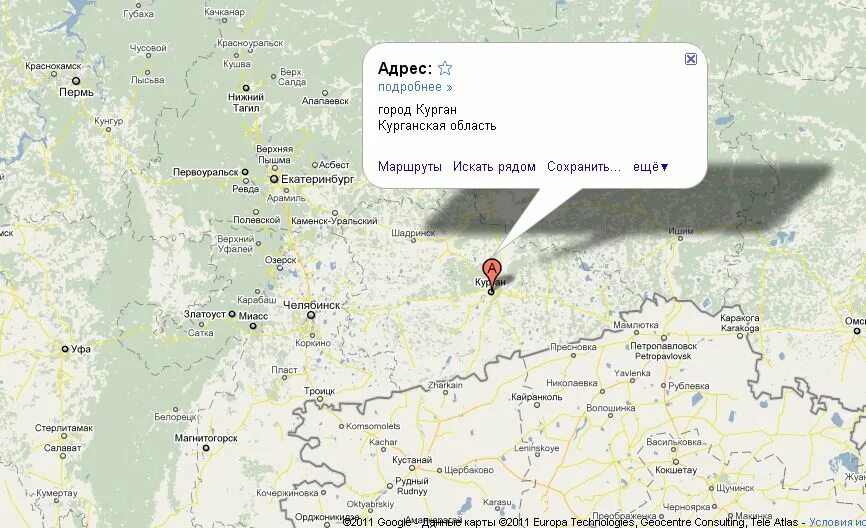Select the Нижний Тагил city marker
866x528 pixels.
246,88
